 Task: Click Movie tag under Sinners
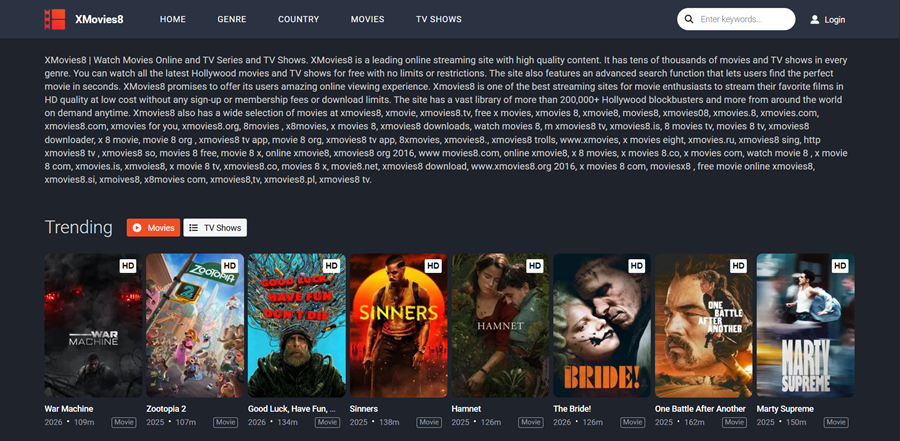click(x=429, y=423)
